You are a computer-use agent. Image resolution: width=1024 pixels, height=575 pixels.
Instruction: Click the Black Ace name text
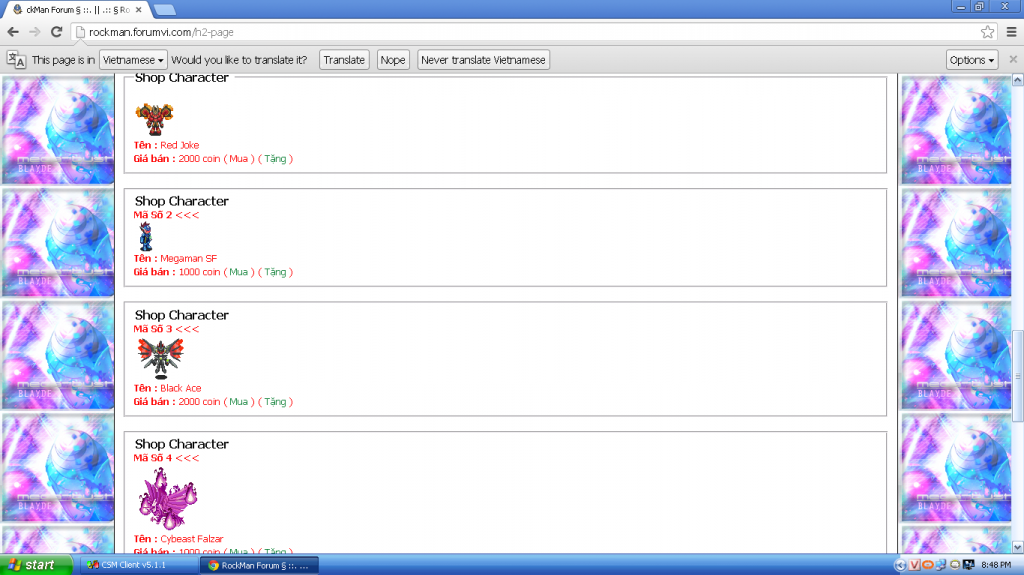tap(181, 388)
